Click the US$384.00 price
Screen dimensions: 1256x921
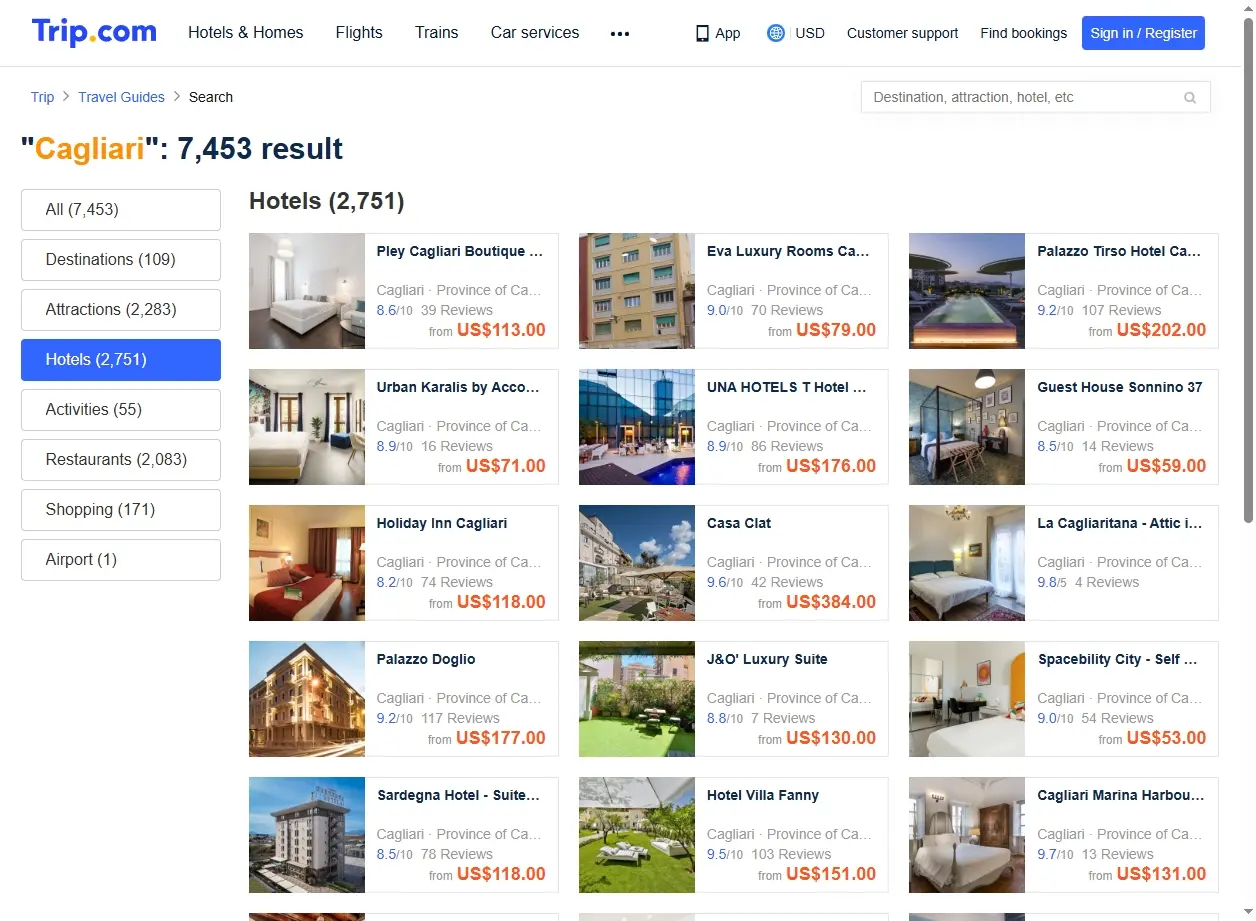831,602
